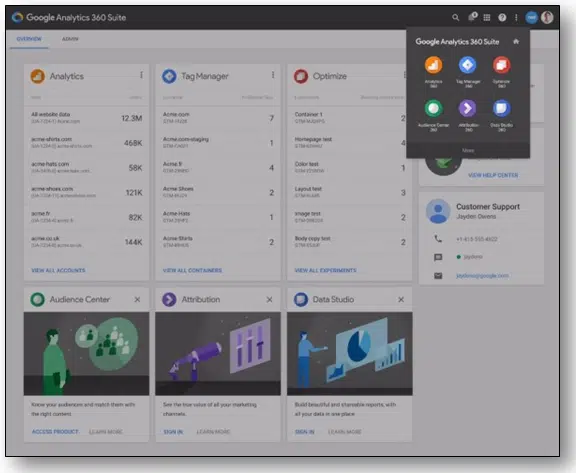Image resolution: width=576 pixels, height=473 pixels.
Task: Click the Audience Center green icon
Action: pos(37,300)
